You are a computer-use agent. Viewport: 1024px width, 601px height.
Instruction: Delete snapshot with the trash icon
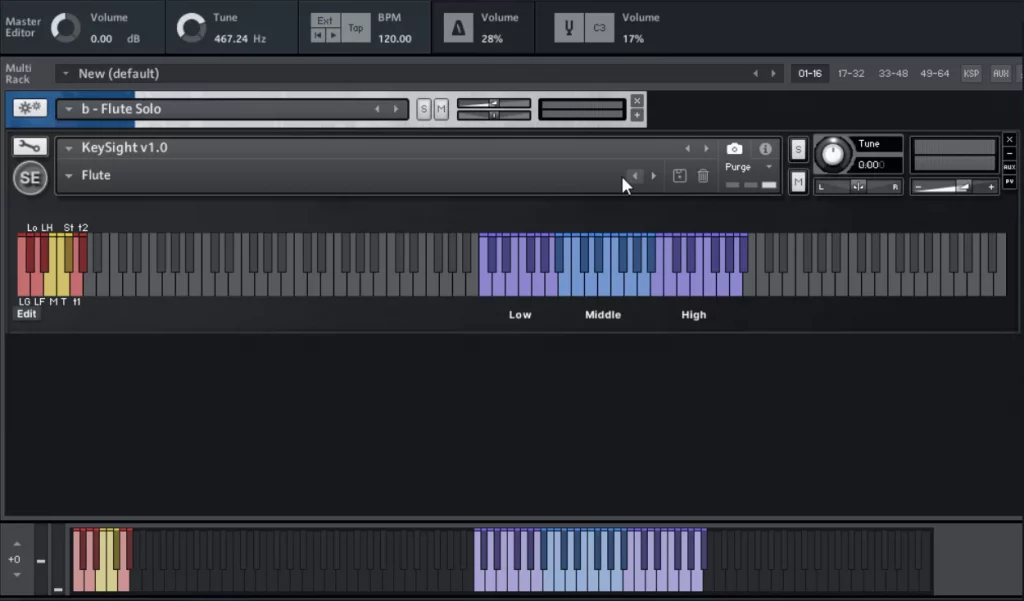pyautogui.click(x=703, y=176)
